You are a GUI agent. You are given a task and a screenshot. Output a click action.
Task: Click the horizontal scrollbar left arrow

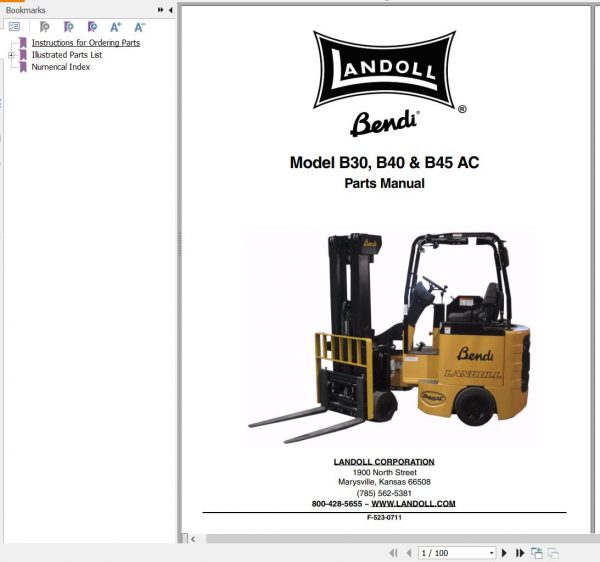point(193,539)
